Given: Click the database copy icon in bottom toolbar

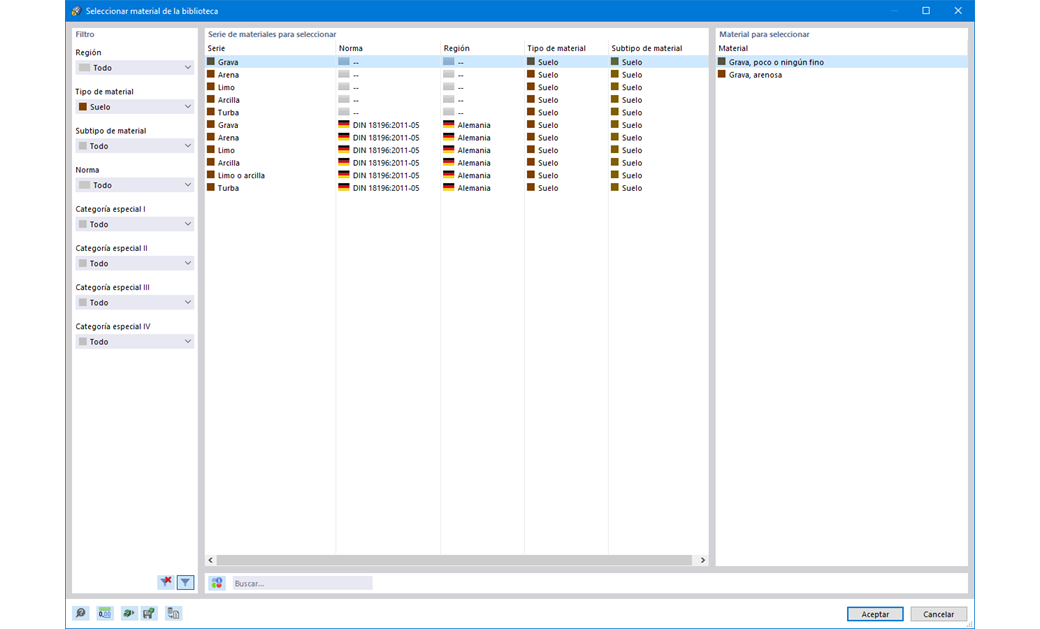Looking at the screenshot, I should coord(173,613).
